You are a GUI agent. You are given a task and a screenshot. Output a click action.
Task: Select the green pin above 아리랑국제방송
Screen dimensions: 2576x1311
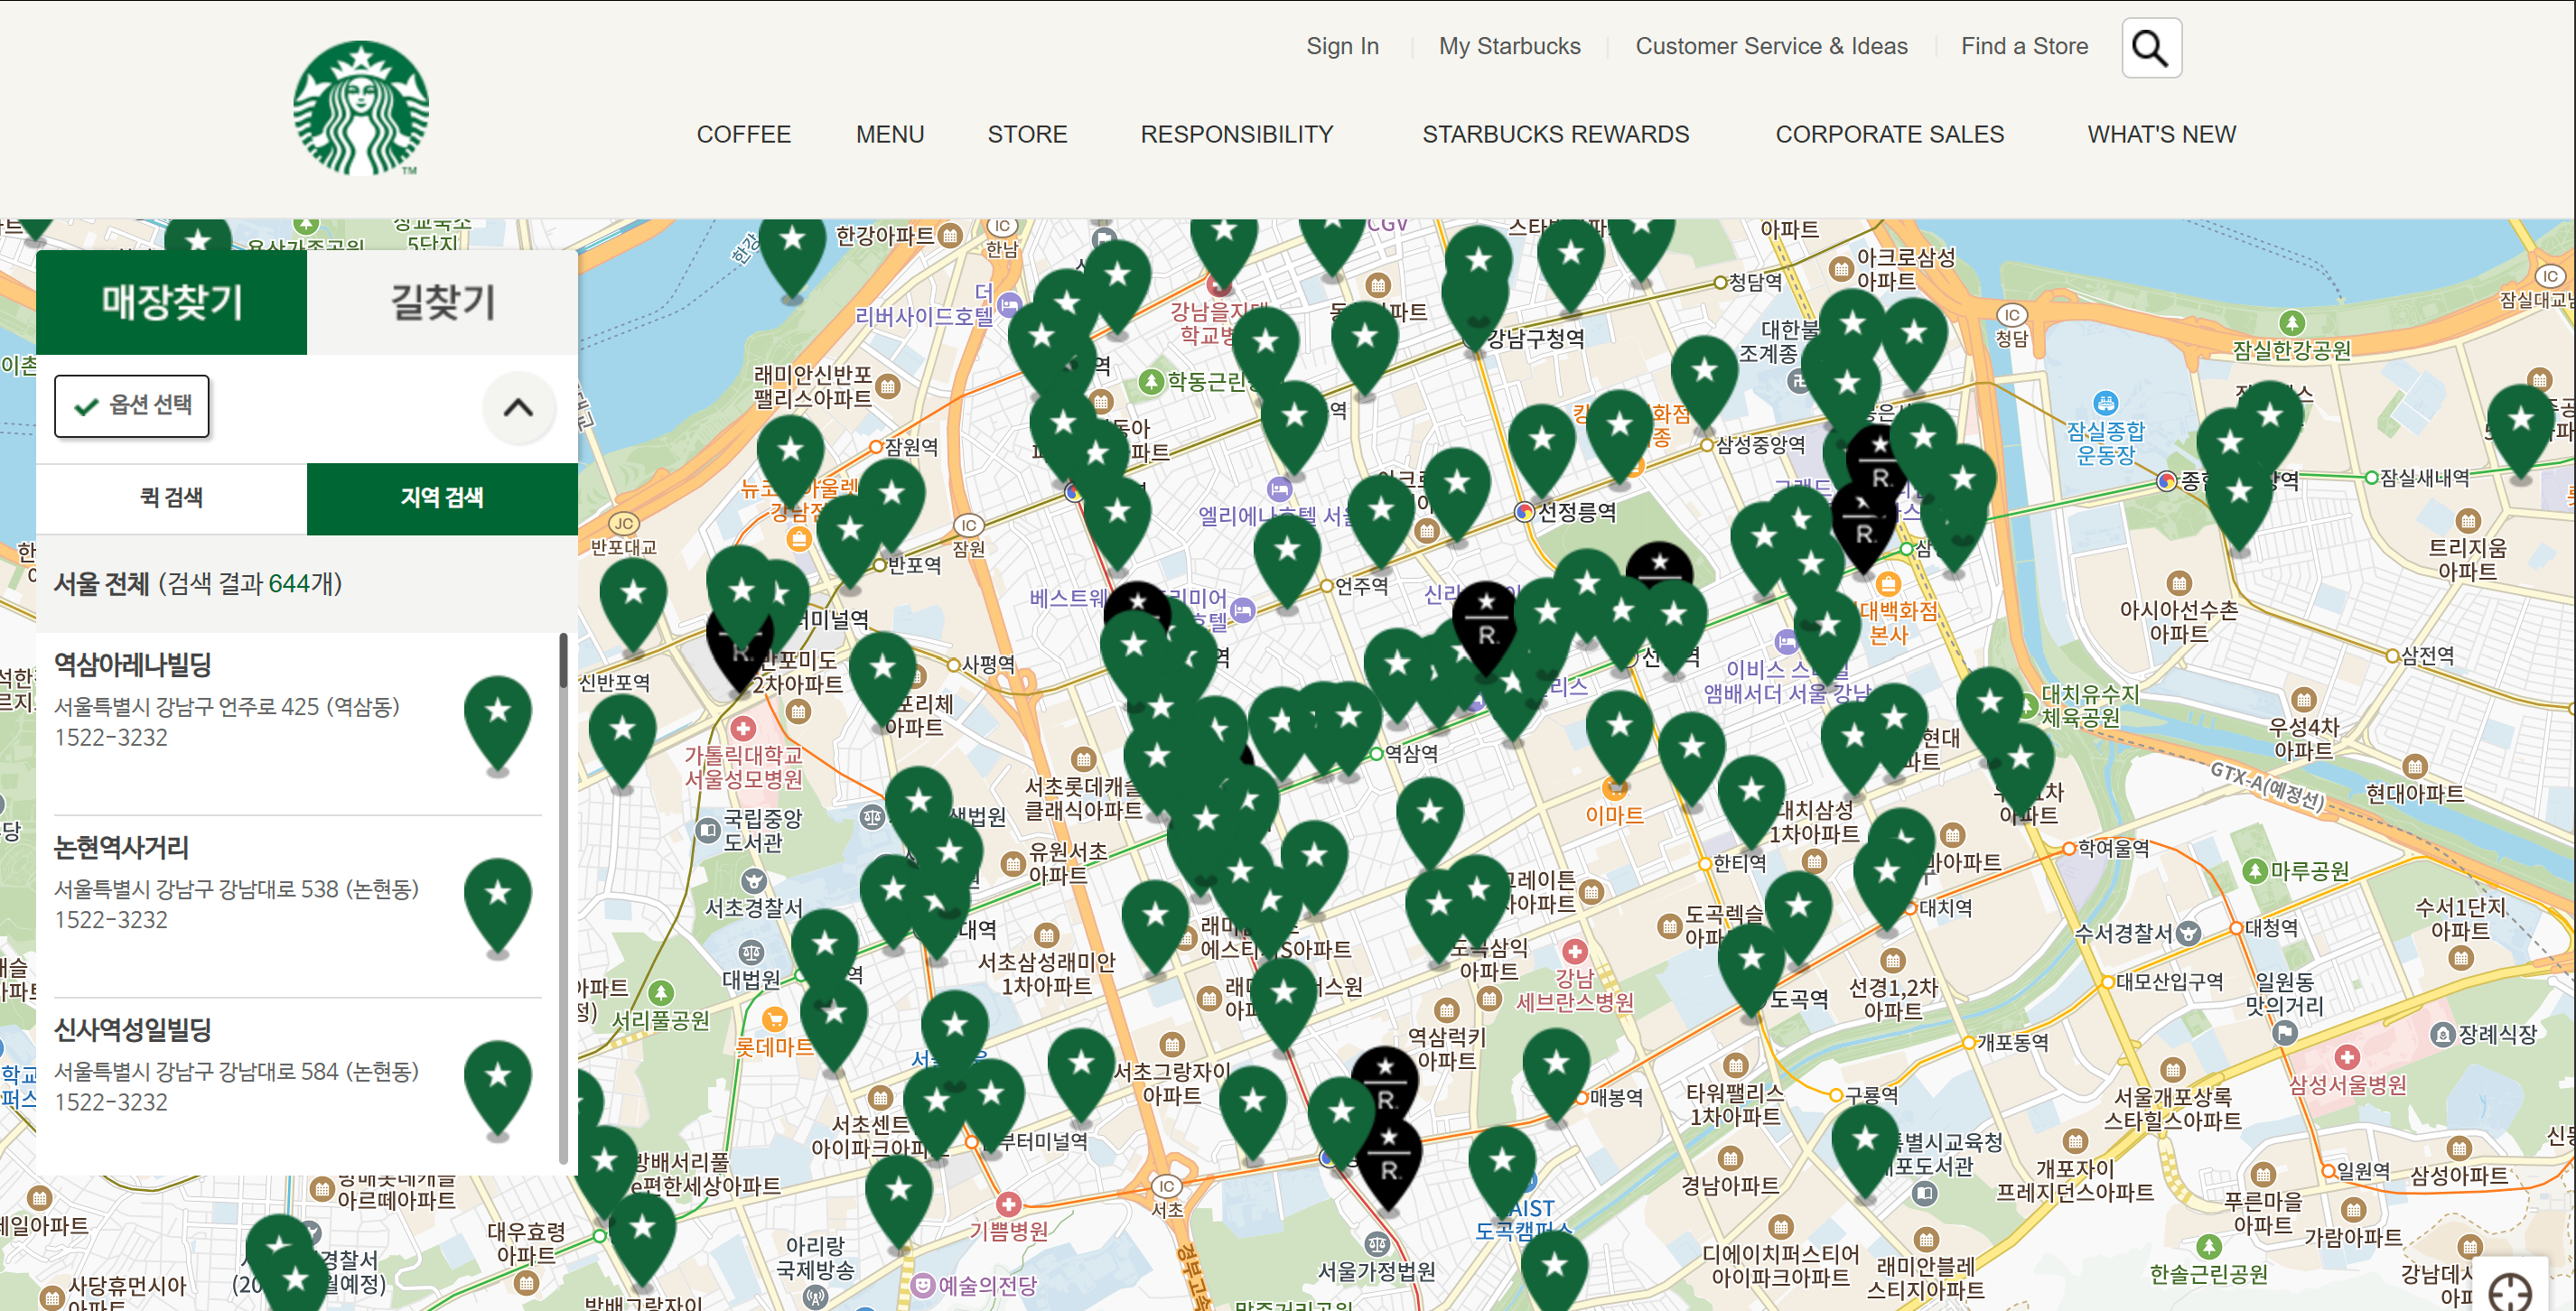point(899,1201)
